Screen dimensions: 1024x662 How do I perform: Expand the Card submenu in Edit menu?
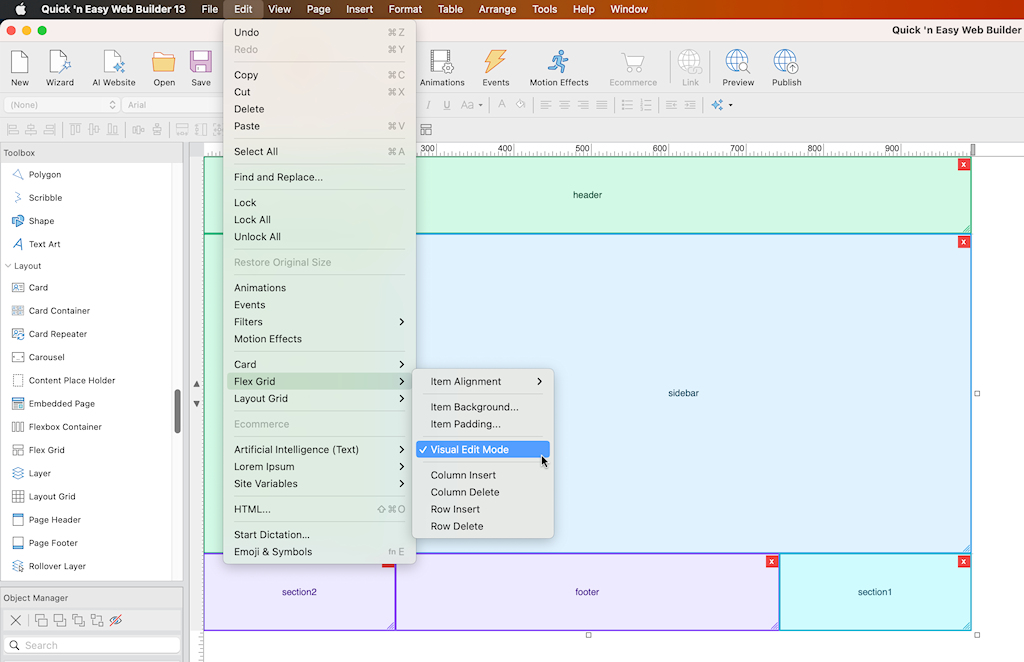coord(319,364)
